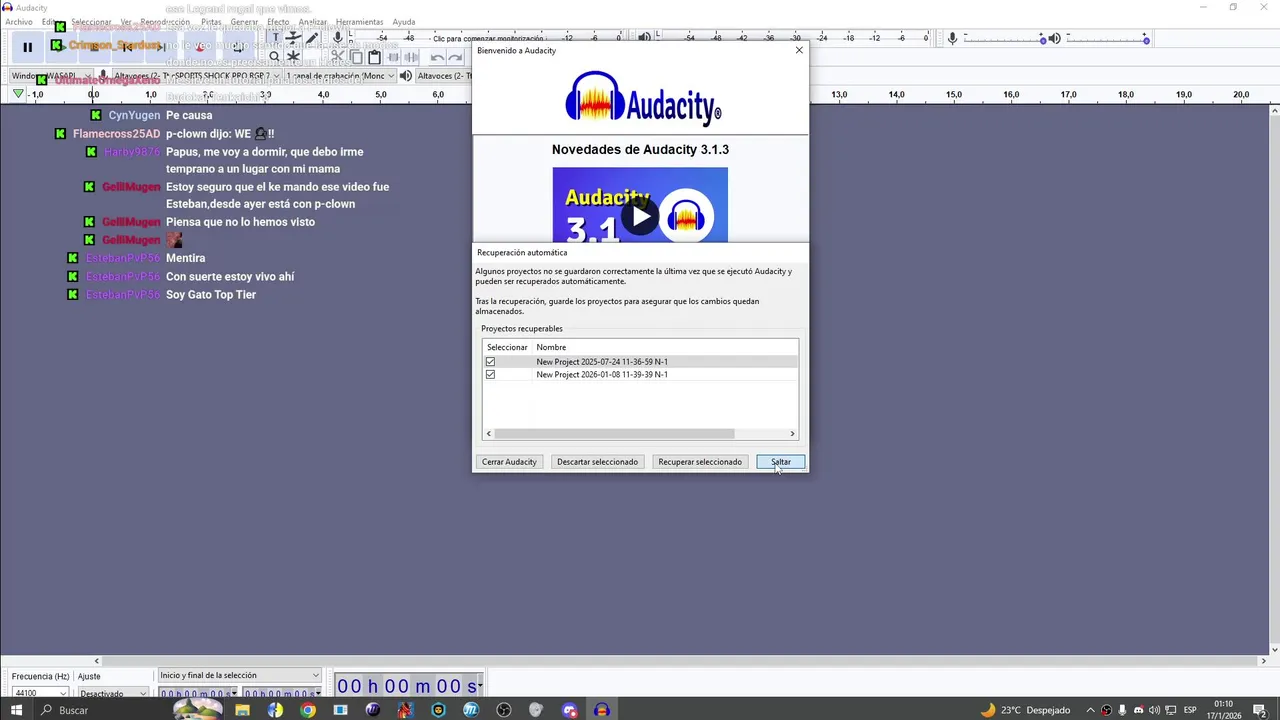Click the green timeline quick-play triangle

coord(18,94)
